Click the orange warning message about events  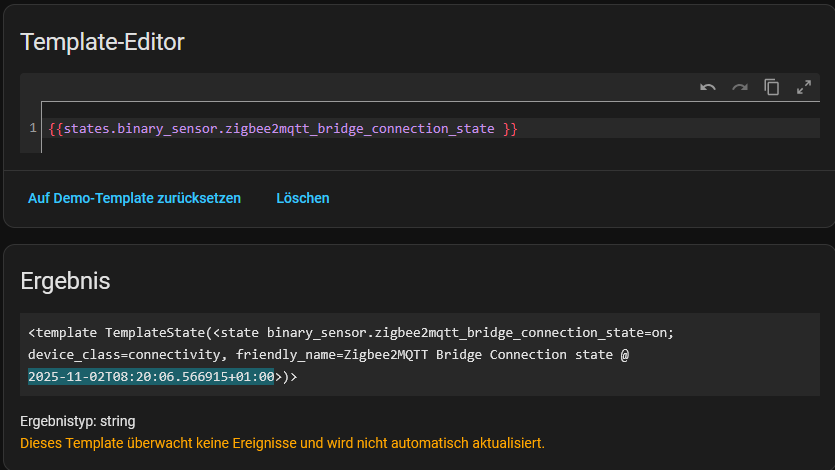[x=282, y=442]
